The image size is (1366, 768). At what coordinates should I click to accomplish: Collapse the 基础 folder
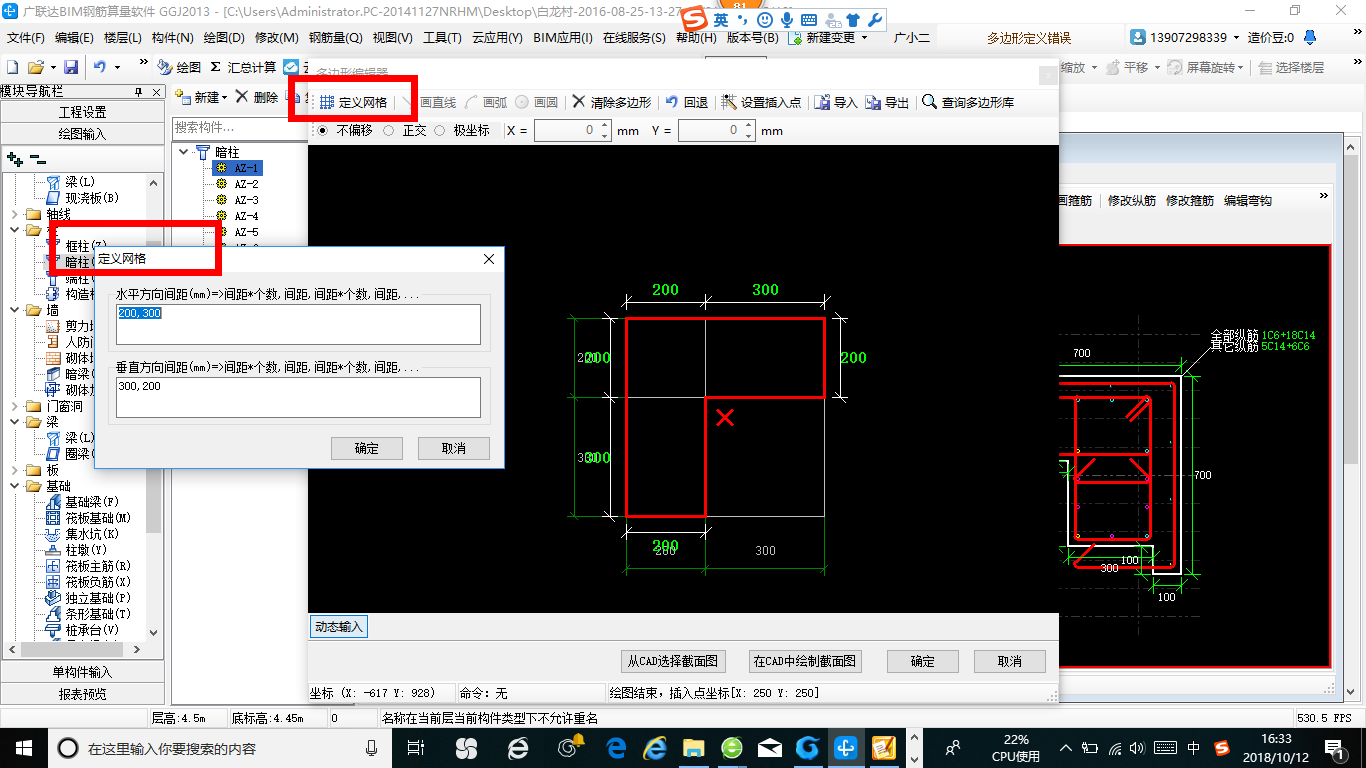pos(14,486)
